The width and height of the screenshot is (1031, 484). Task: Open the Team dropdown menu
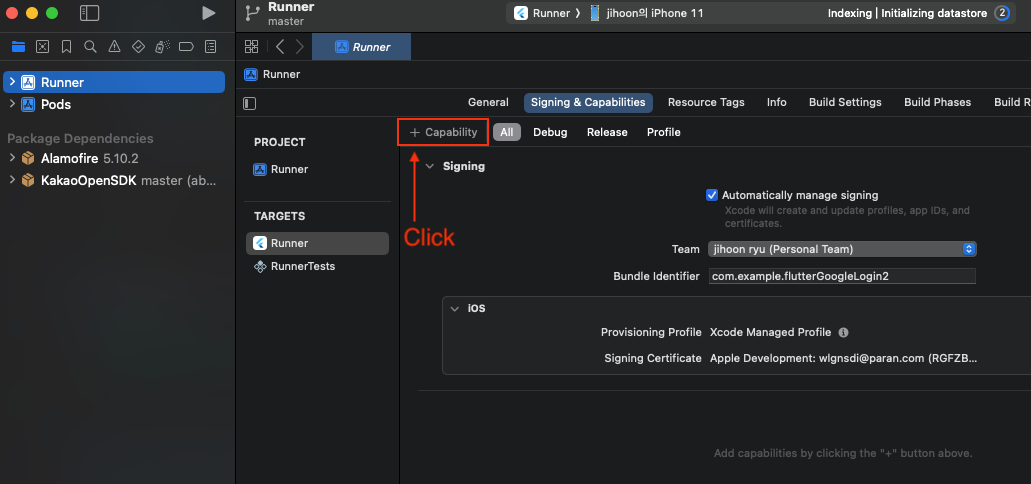tap(843, 249)
